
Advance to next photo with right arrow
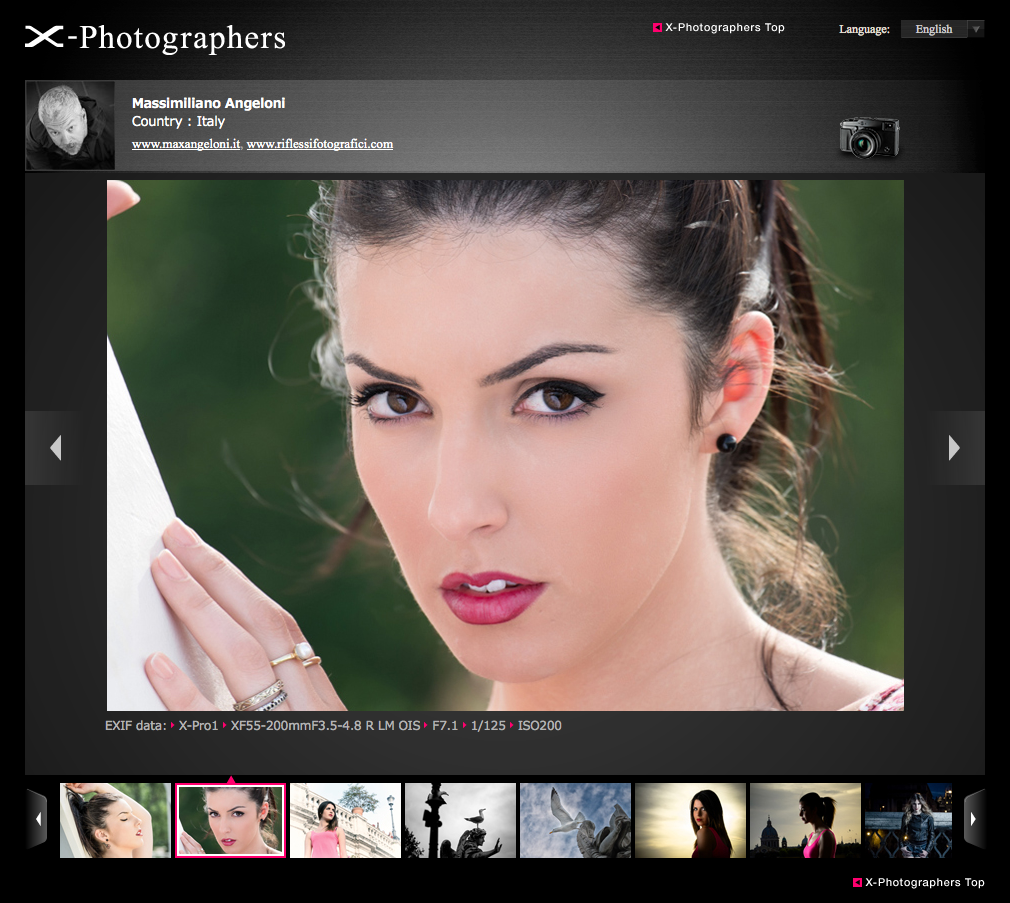click(x=954, y=448)
